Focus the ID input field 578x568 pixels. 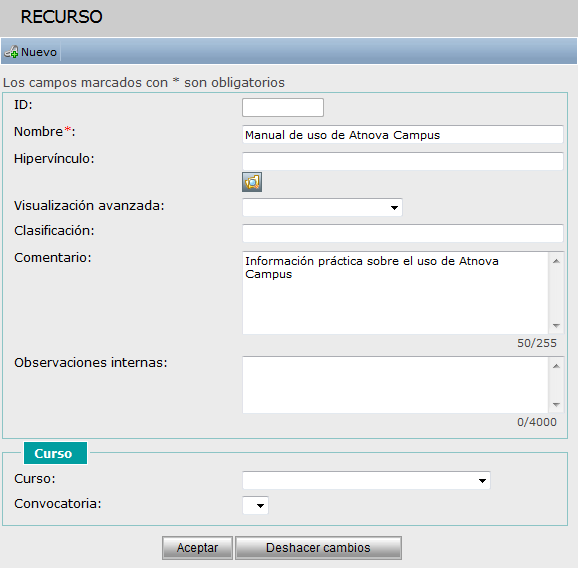(283, 108)
